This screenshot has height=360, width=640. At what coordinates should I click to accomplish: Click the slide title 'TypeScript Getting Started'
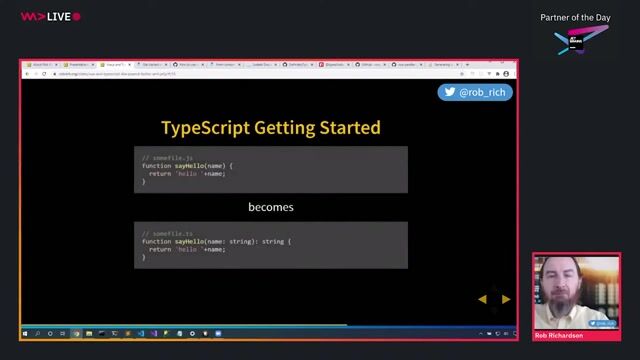(x=271, y=128)
